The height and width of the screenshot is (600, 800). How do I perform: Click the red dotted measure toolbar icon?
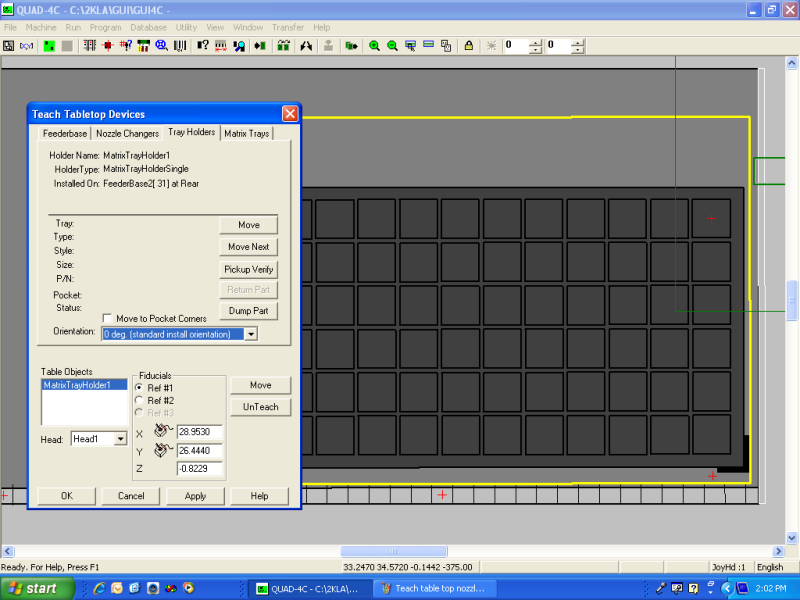[221, 46]
